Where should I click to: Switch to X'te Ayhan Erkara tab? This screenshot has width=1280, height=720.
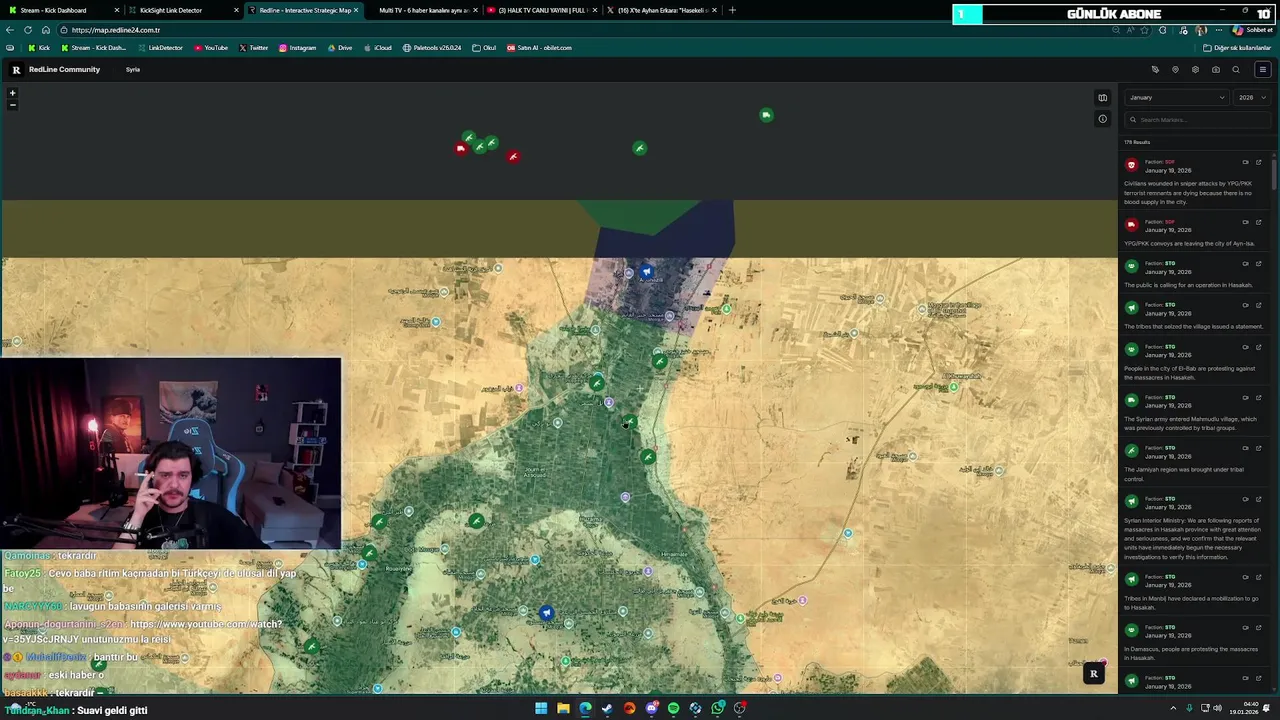662,10
